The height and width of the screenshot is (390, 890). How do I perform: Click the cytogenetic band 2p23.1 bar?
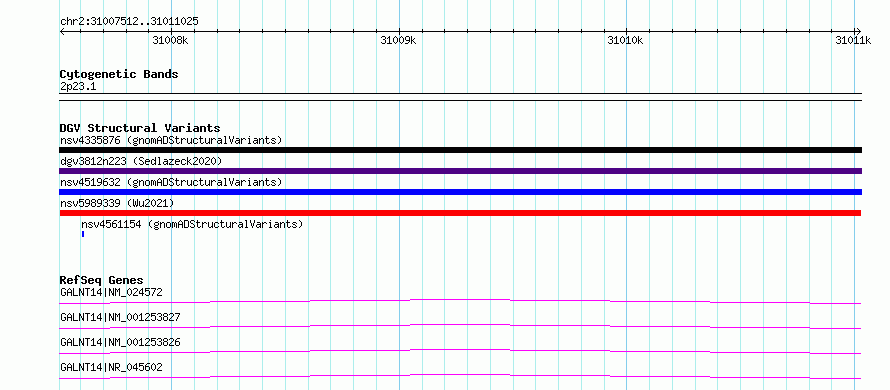tap(460, 97)
